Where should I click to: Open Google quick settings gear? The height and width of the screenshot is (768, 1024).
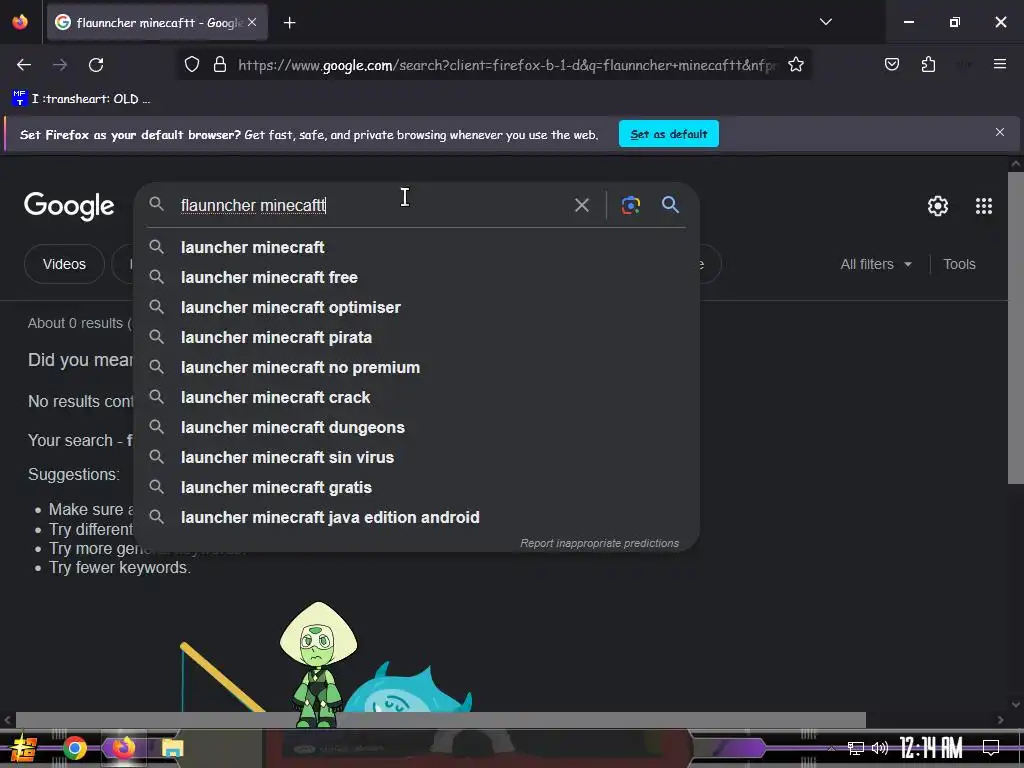[x=938, y=206]
